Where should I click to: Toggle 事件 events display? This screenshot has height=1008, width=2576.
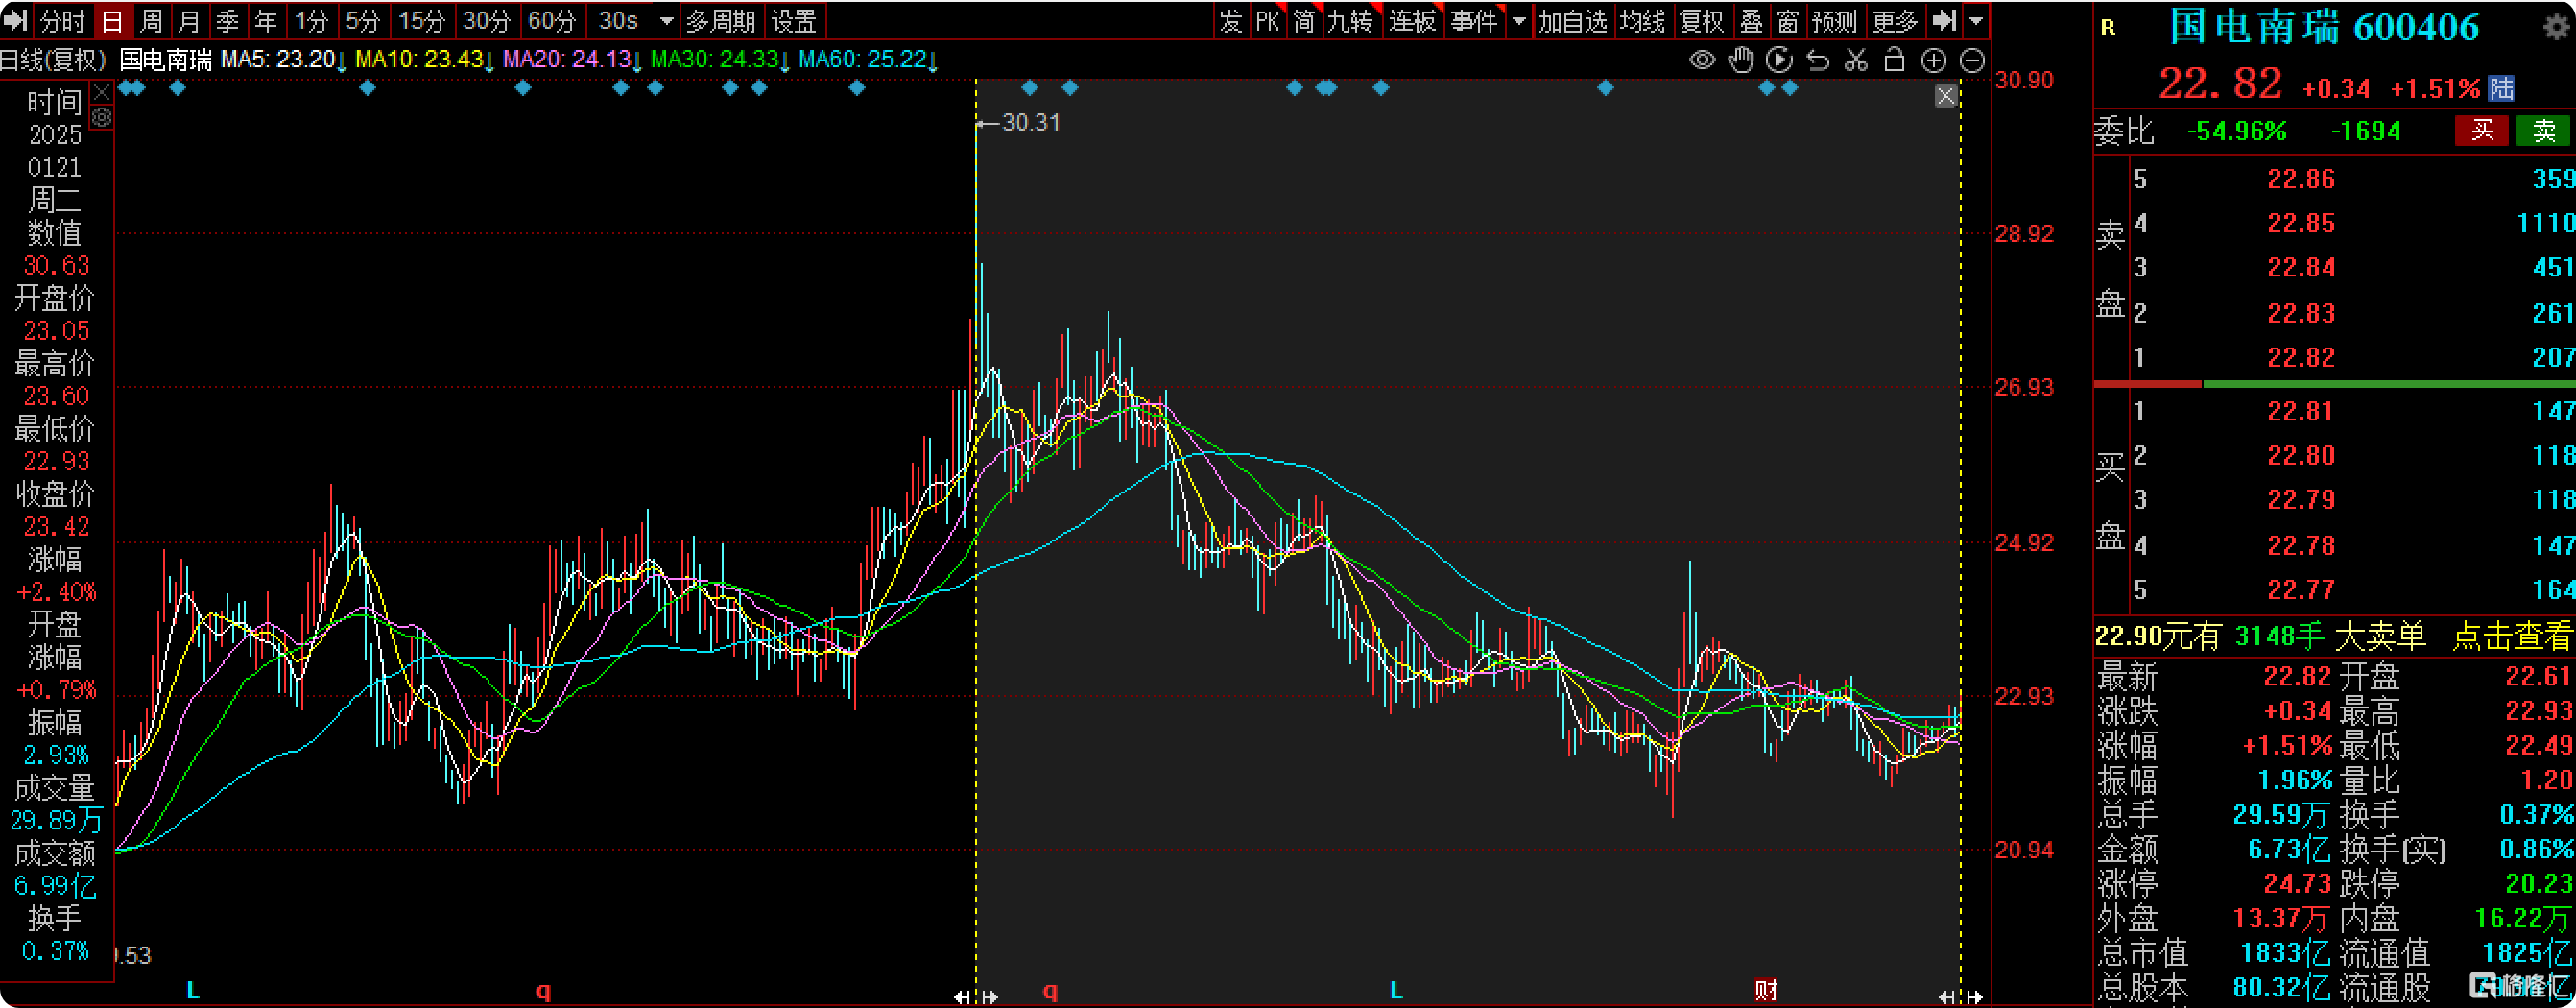point(1475,21)
